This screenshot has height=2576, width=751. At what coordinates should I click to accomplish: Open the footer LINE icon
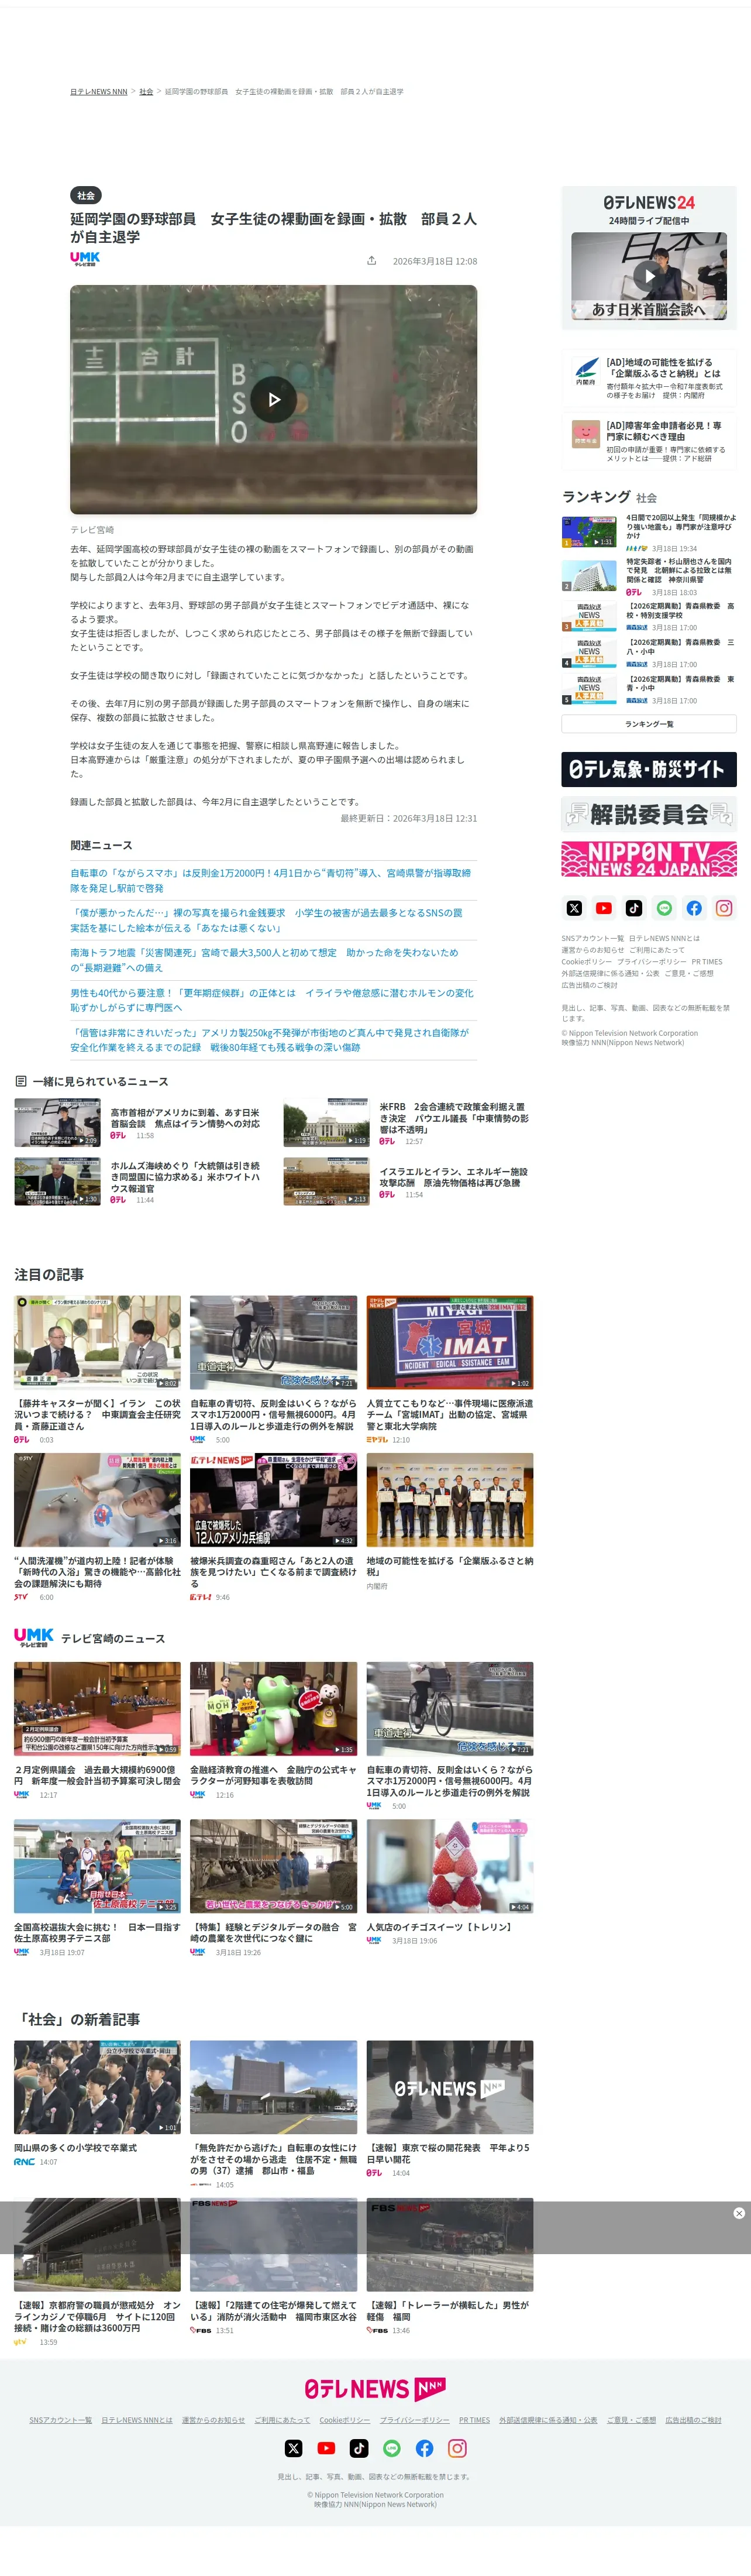[392, 2448]
